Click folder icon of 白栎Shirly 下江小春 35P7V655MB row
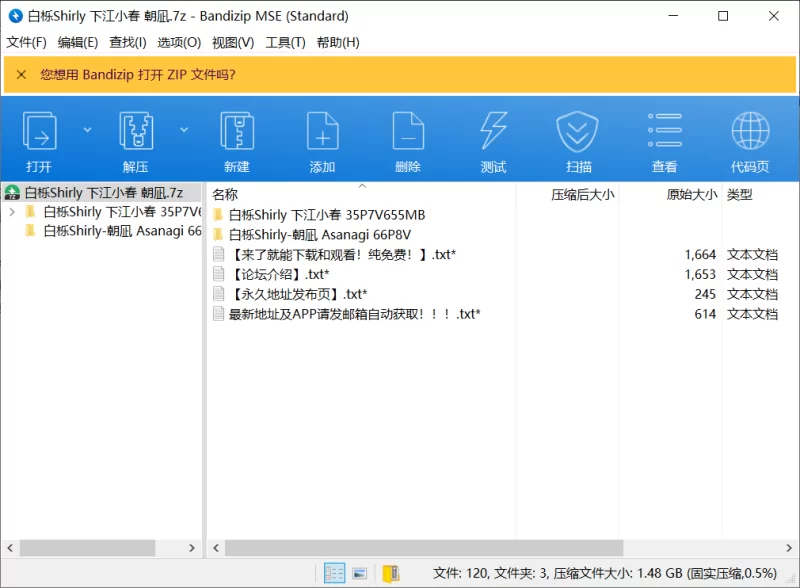Viewport: 800px width, 588px height. click(x=218, y=214)
